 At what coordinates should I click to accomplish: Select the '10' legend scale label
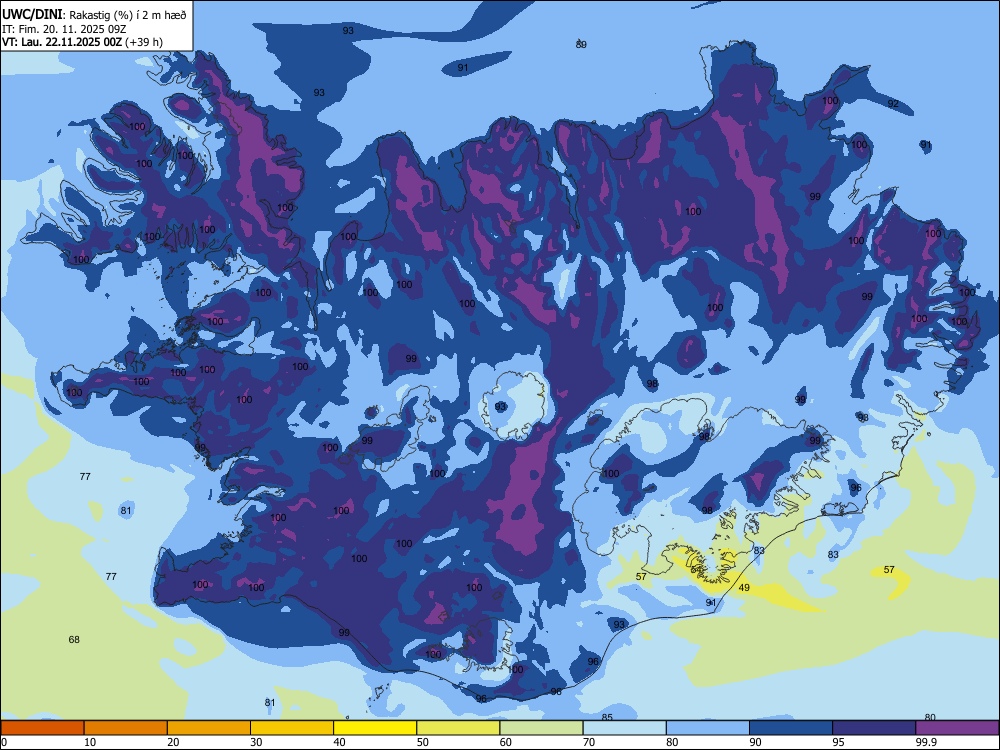90,742
